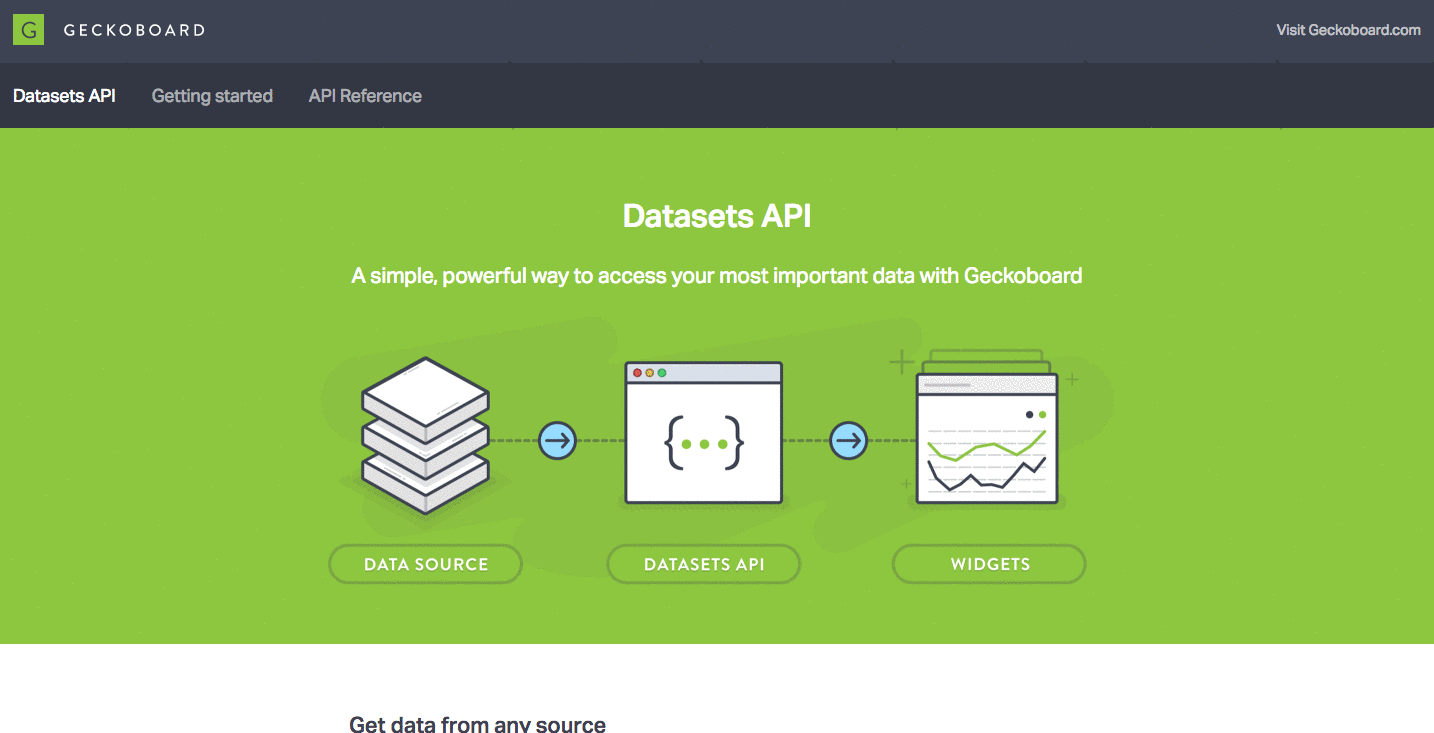Click the DATASETS API pill label

[704, 564]
